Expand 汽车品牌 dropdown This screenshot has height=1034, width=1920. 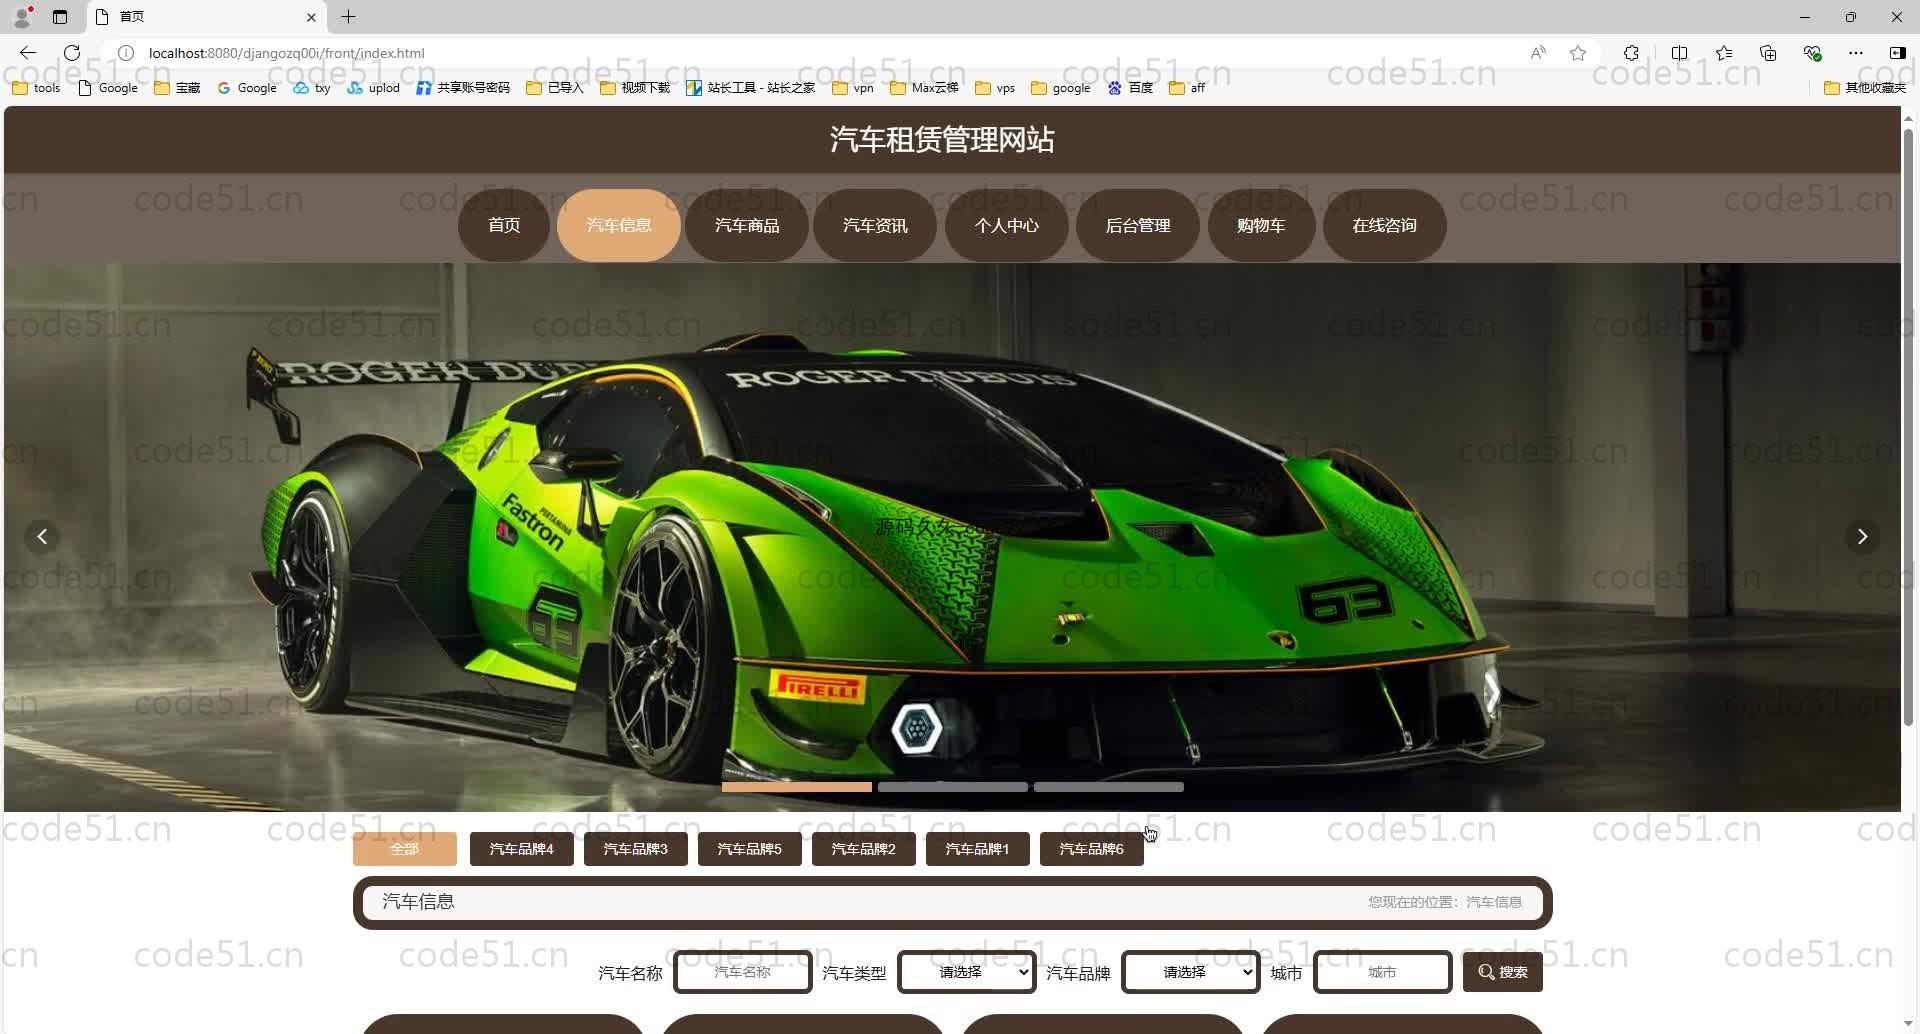(1190, 972)
